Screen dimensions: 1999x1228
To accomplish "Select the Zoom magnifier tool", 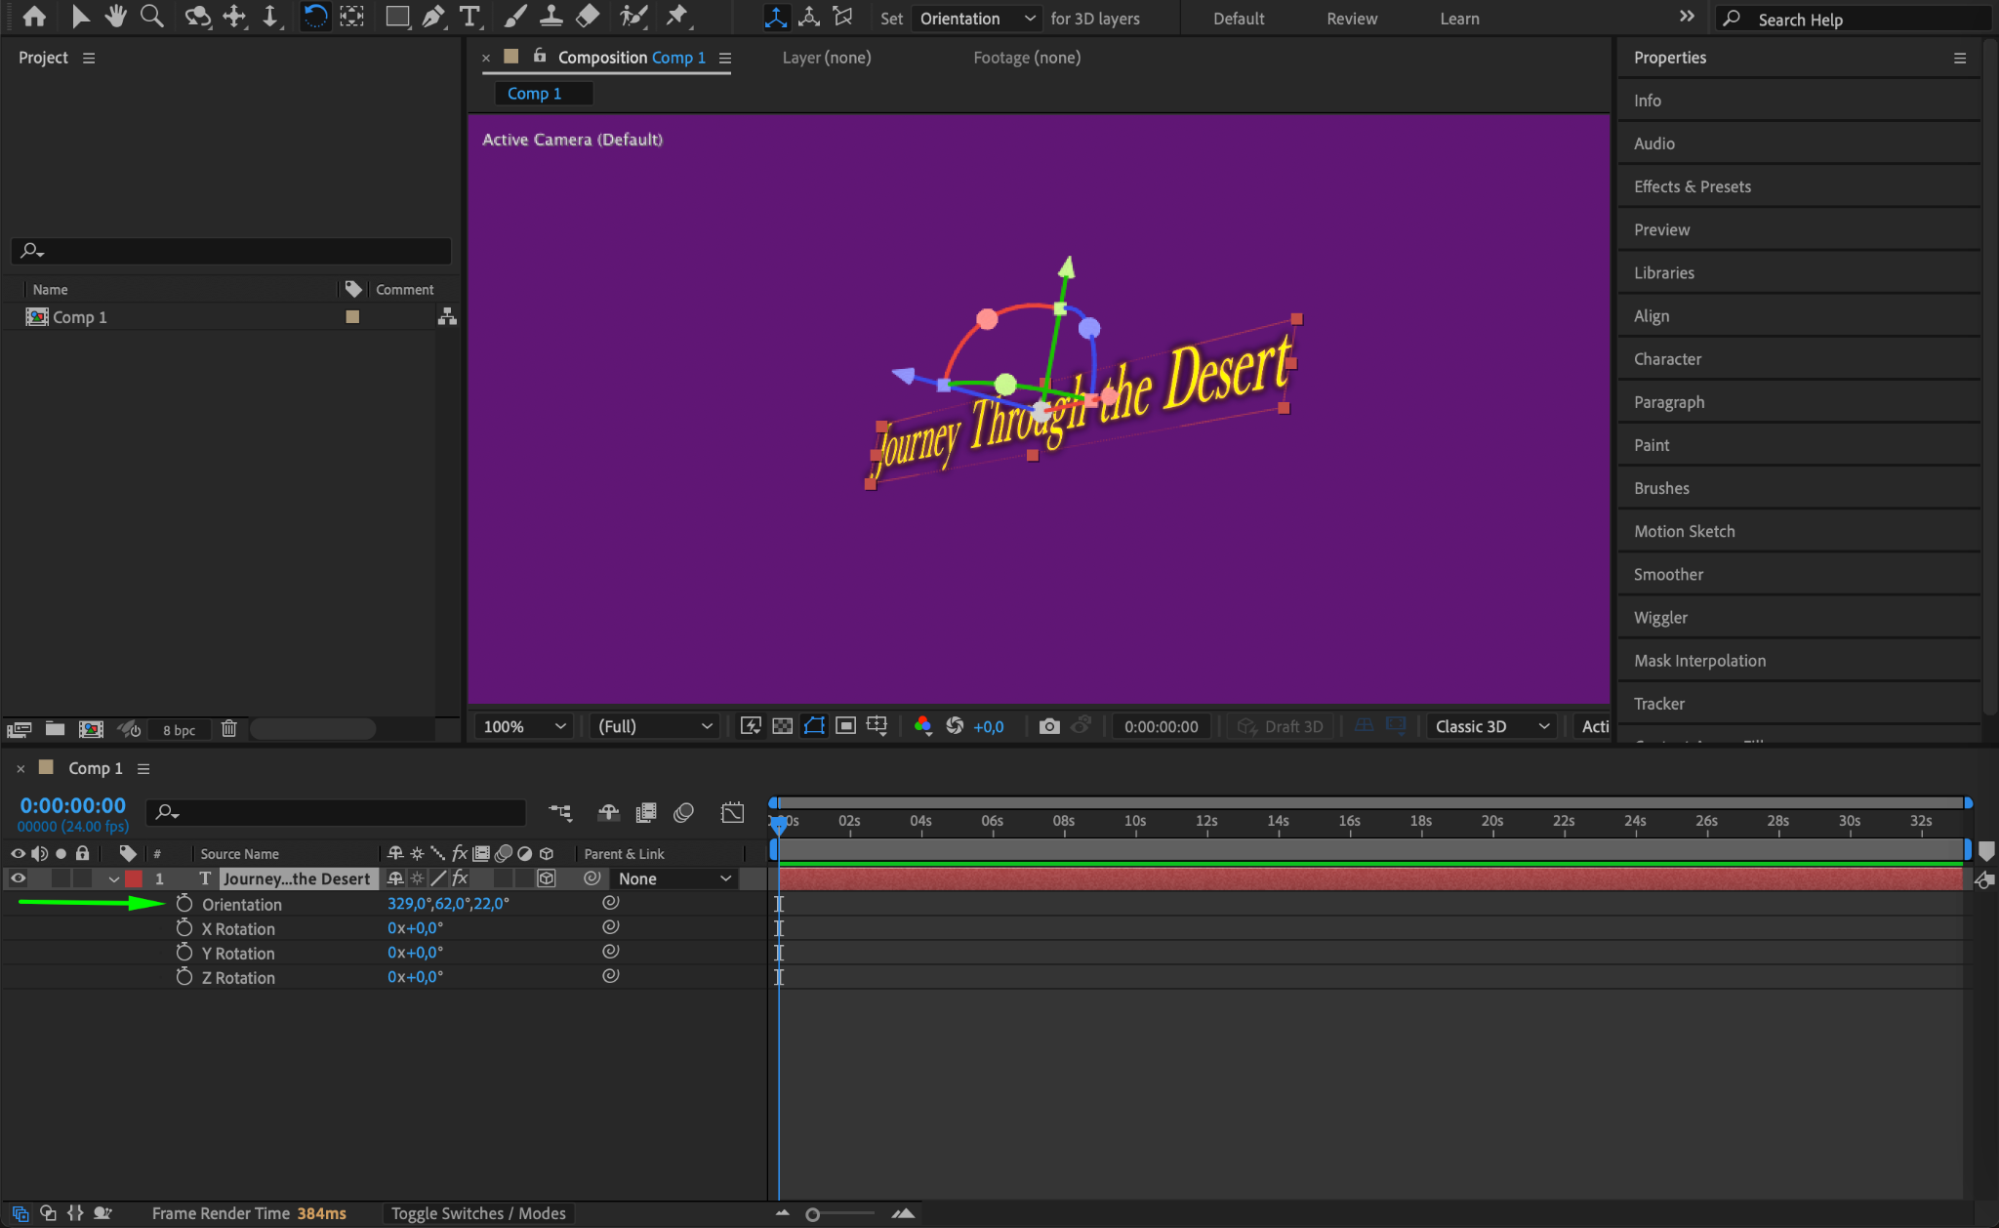I will tap(152, 16).
